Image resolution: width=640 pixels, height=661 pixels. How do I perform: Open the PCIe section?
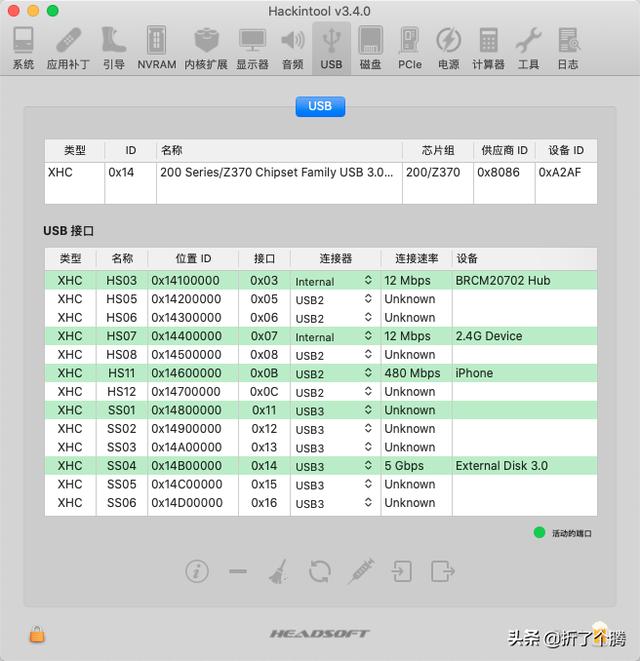tap(409, 48)
